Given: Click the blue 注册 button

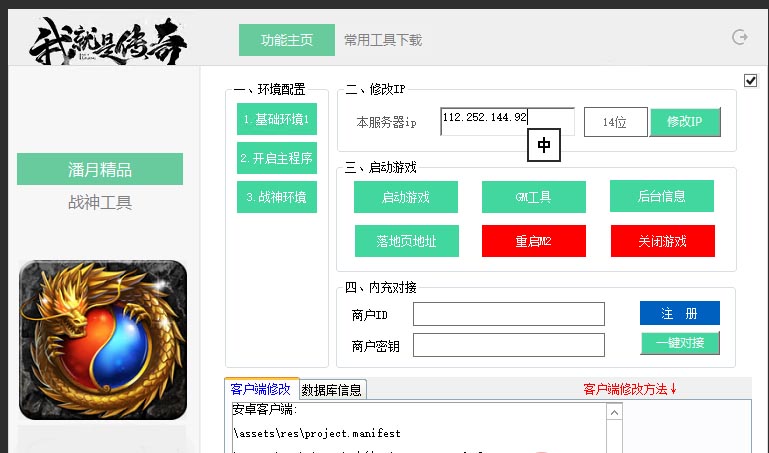Looking at the screenshot, I should click(x=680, y=313).
